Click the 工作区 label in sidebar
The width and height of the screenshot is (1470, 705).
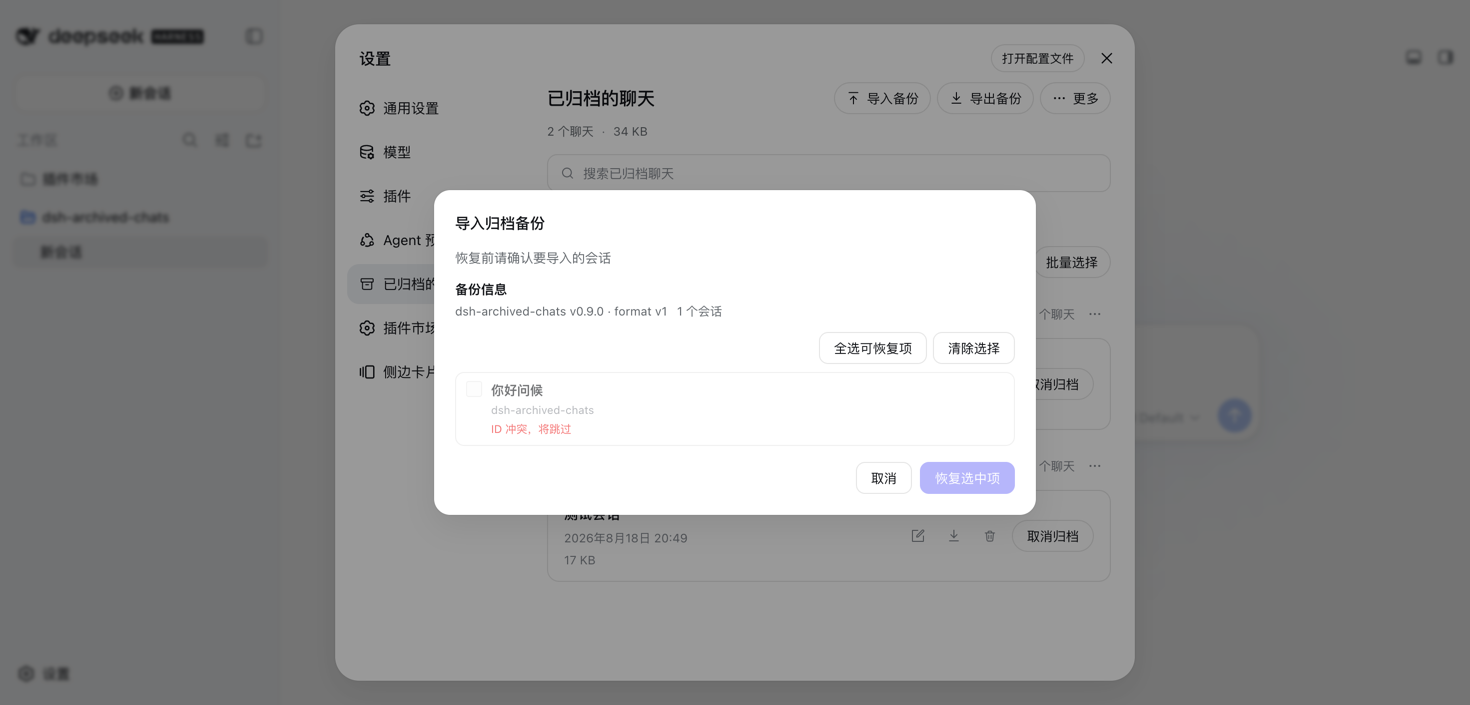38,140
